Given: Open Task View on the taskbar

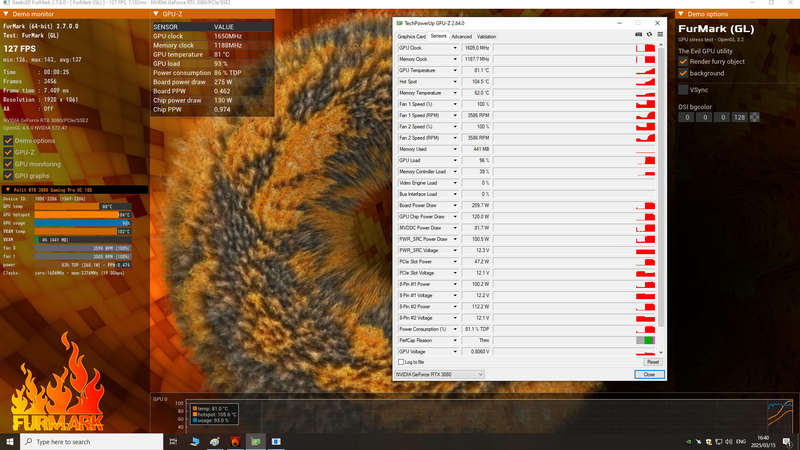Looking at the screenshot, I should point(173,441).
